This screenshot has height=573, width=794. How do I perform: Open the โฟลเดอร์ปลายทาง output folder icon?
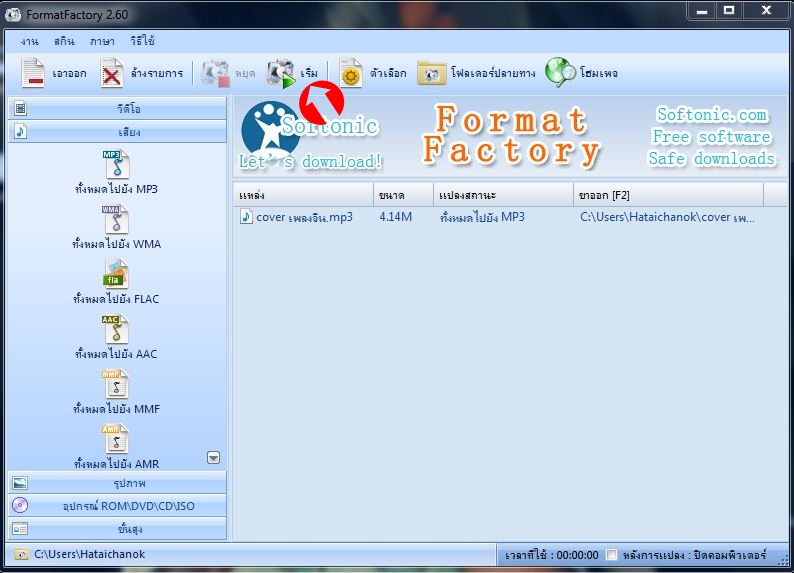click(x=431, y=74)
